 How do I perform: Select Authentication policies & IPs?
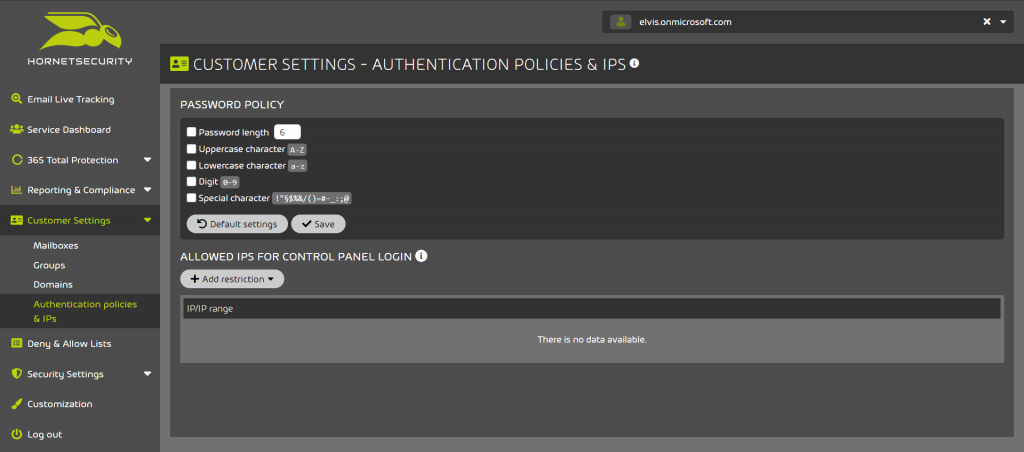click(85, 312)
